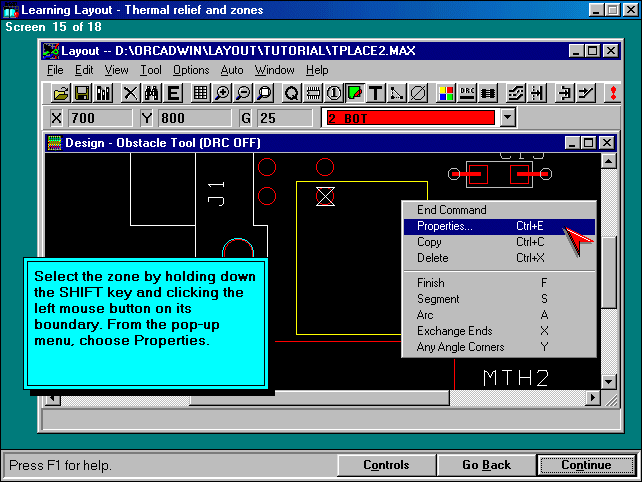Image resolution: width=642 pixels, height=482 pixels.
Task: Select the Zoom Out magnifier icon
Action: click(x=243, y=93)
